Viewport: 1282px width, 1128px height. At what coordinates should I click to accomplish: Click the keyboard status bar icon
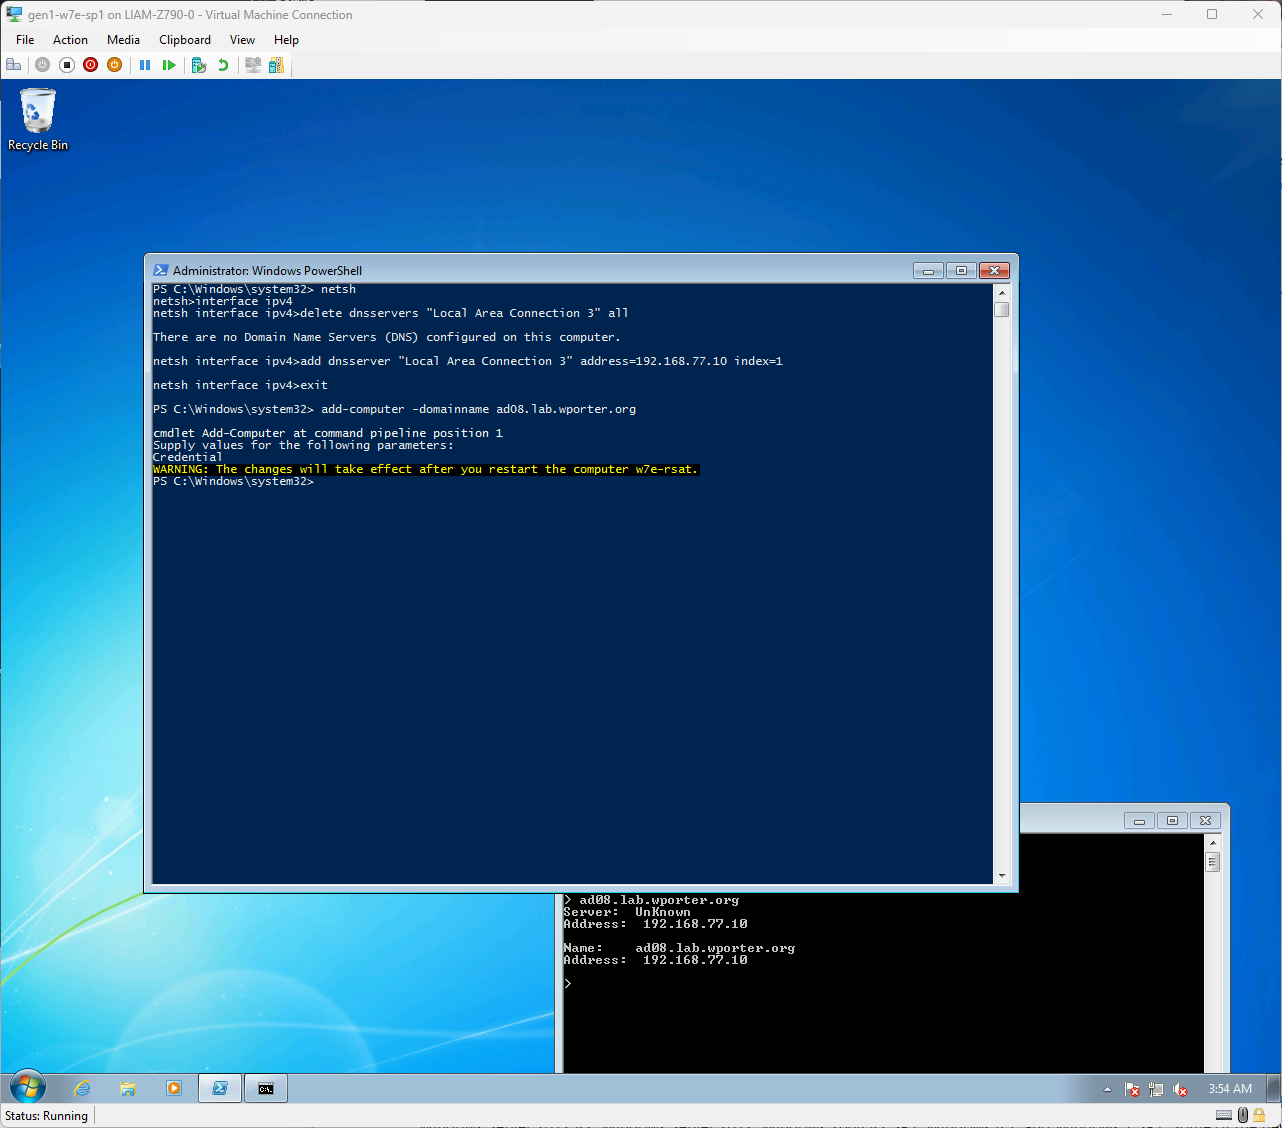[x=1224, y=1115]
